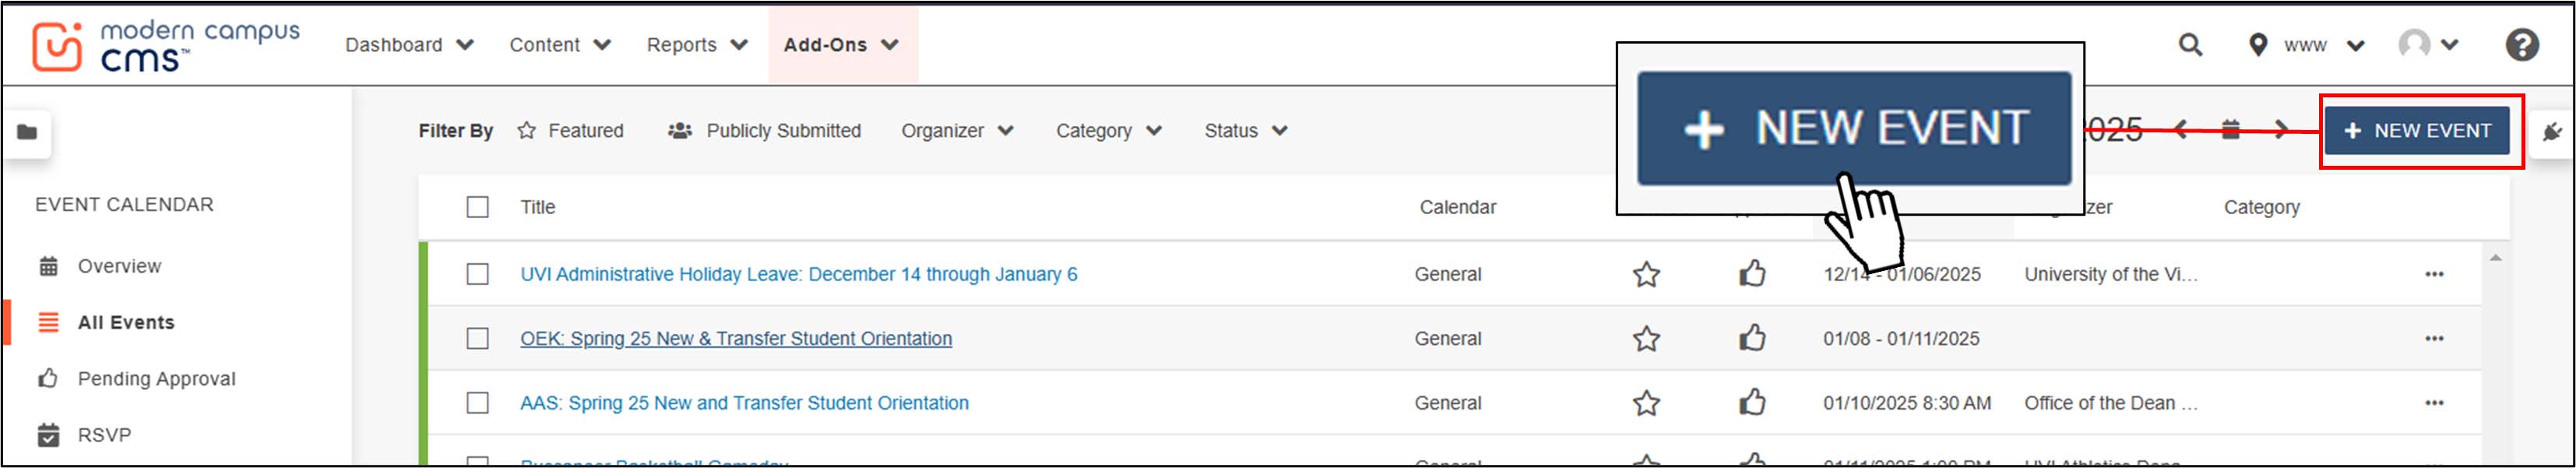Click the New Event button

coord(2417,131)
